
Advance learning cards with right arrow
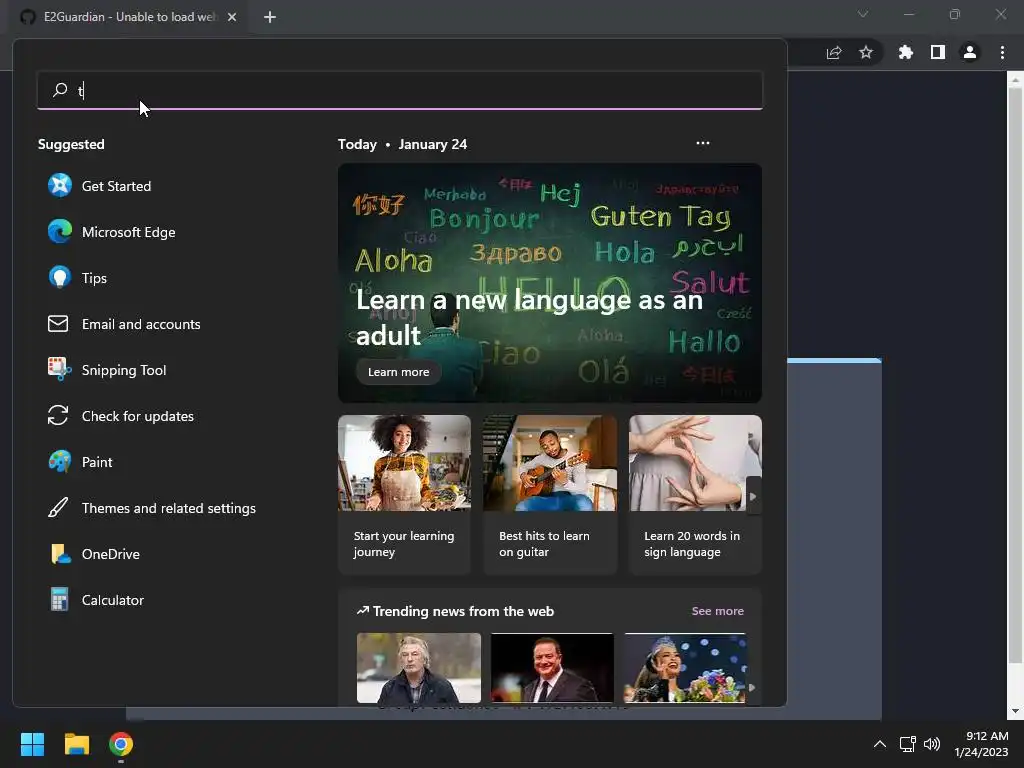(753, 496)
